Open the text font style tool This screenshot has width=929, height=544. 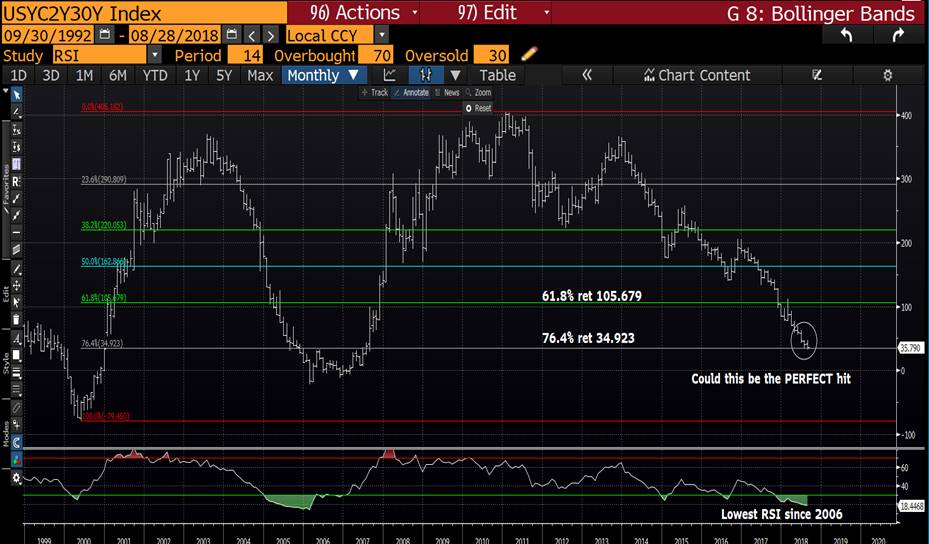17,339
